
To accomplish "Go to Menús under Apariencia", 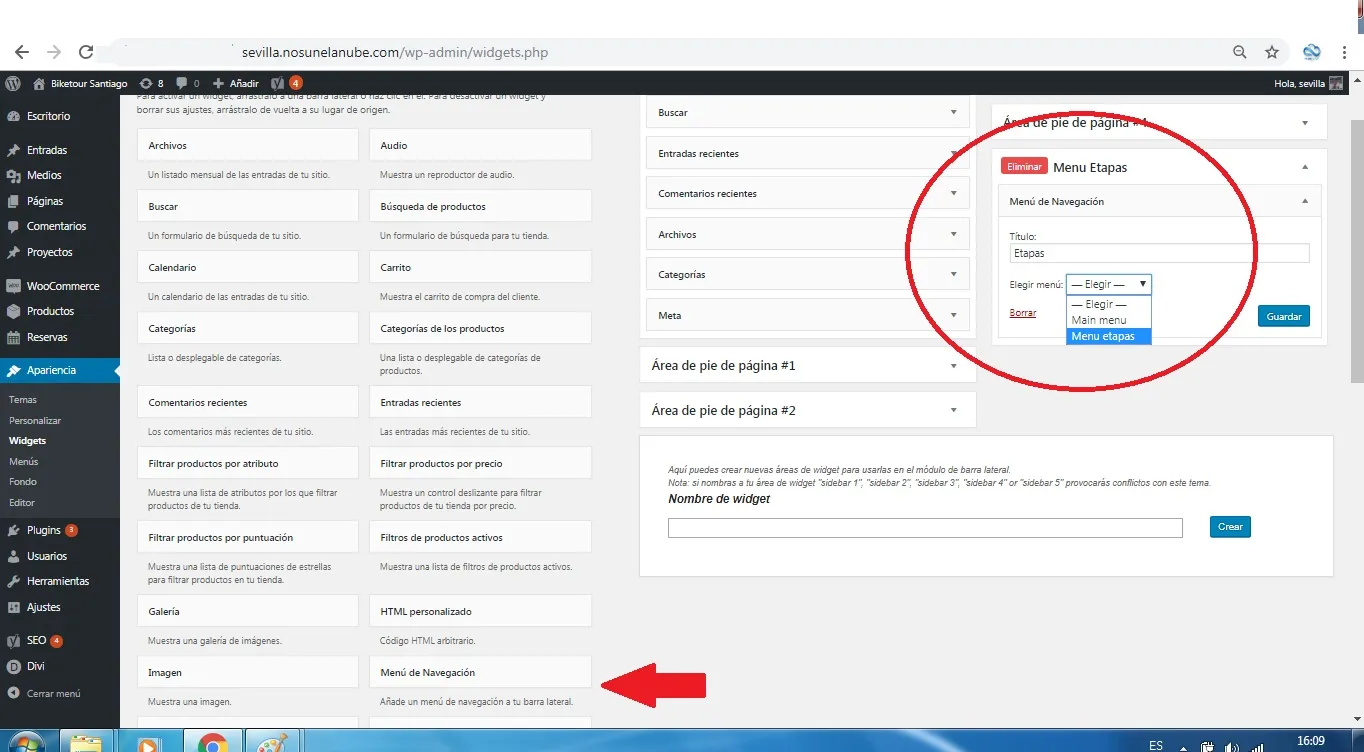I will tap(23, 462).
